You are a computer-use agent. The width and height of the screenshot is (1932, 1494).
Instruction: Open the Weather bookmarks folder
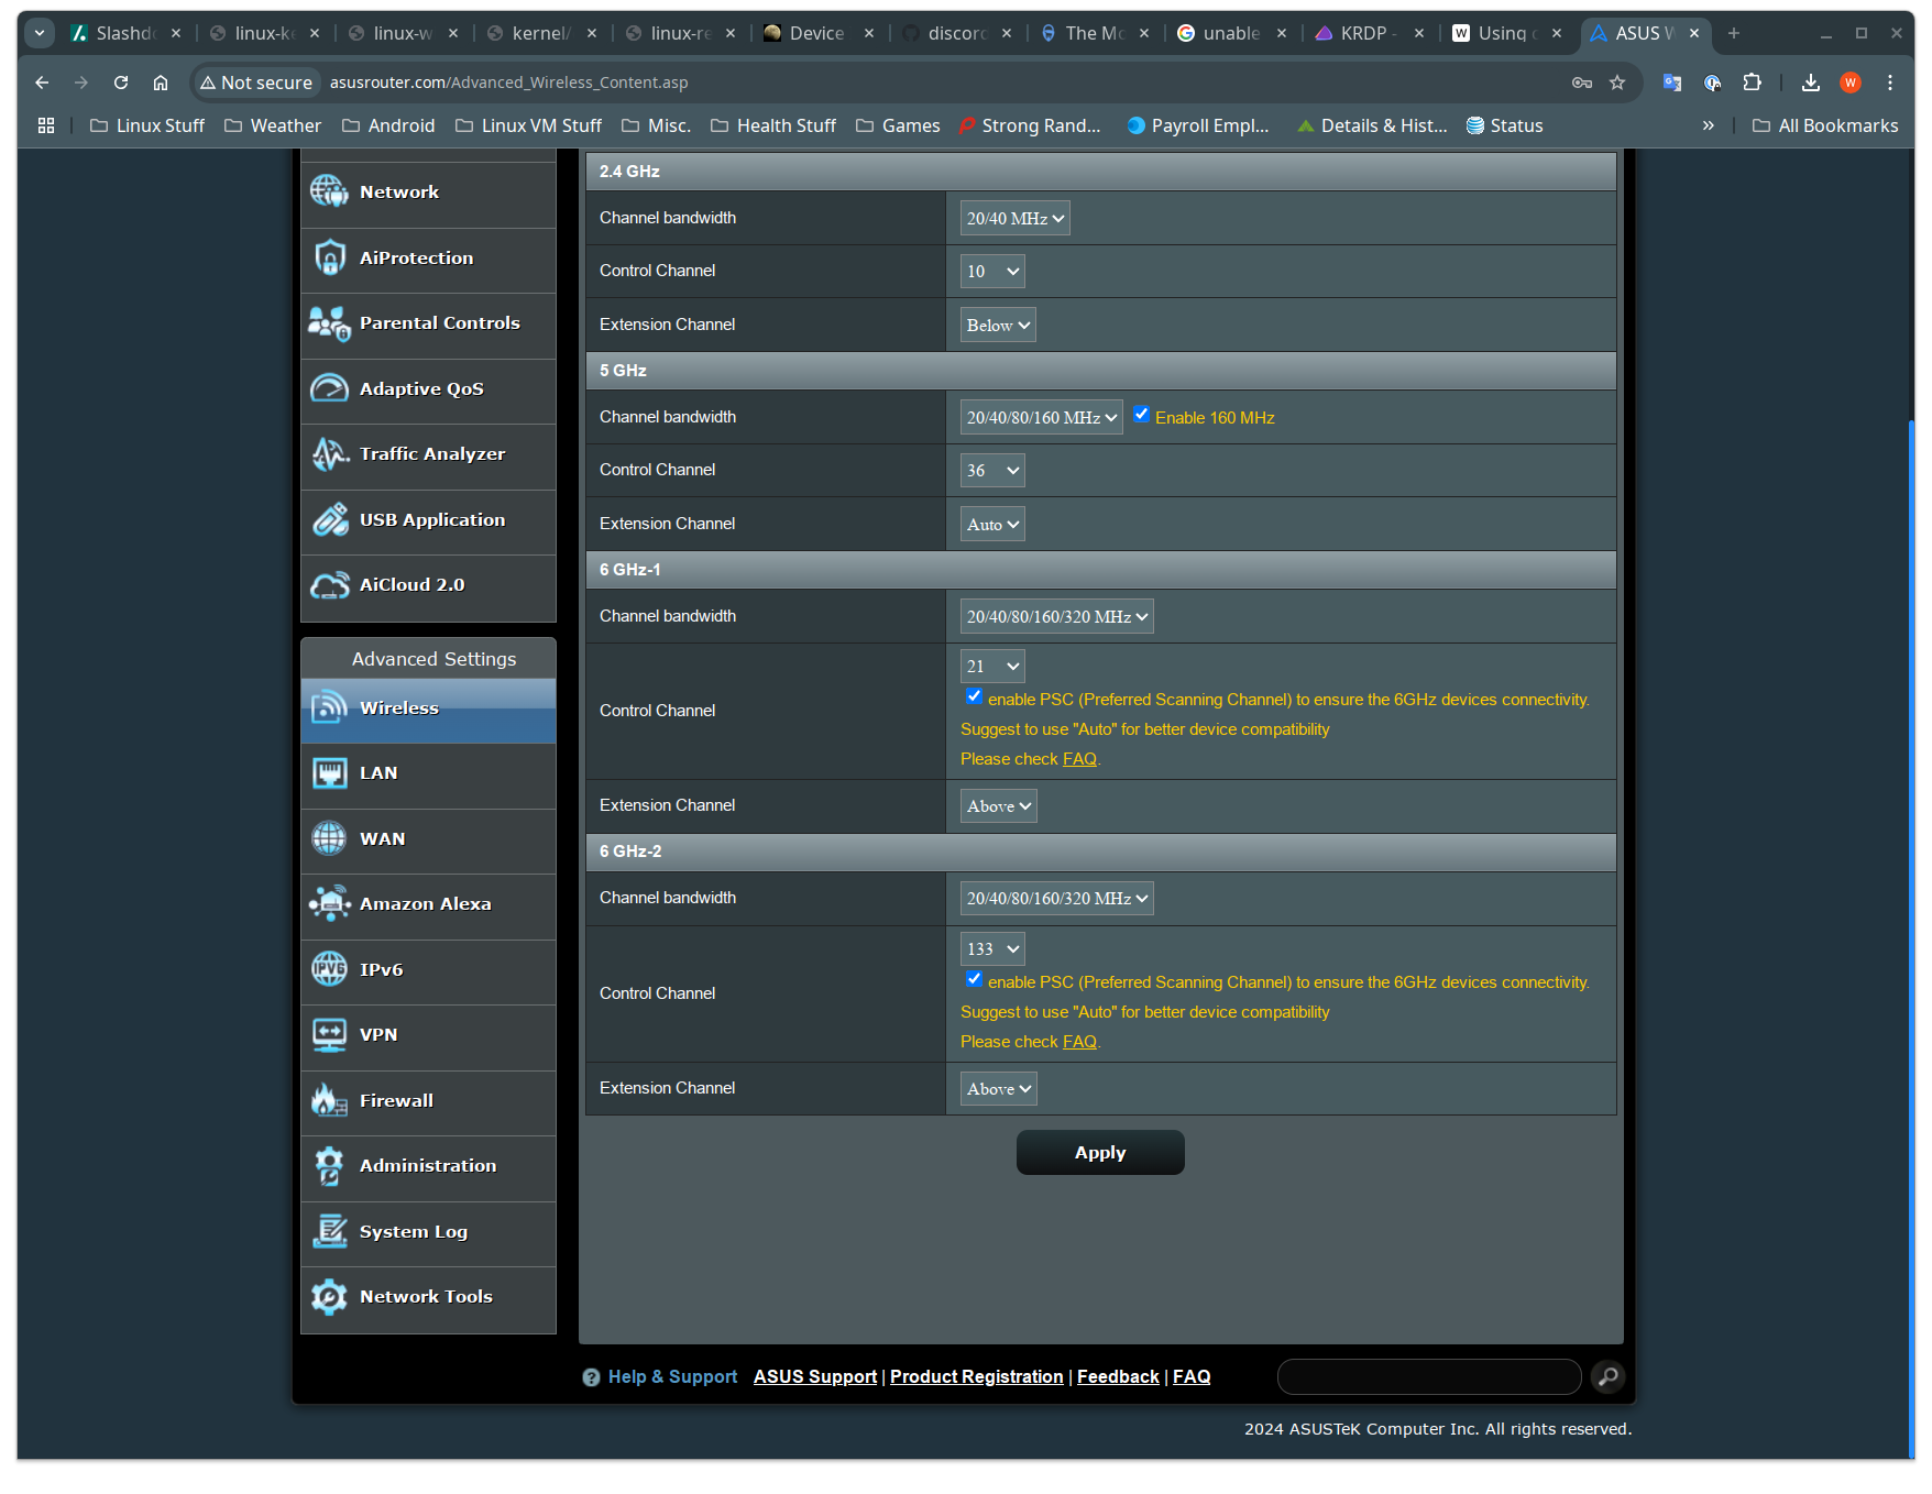273,125
